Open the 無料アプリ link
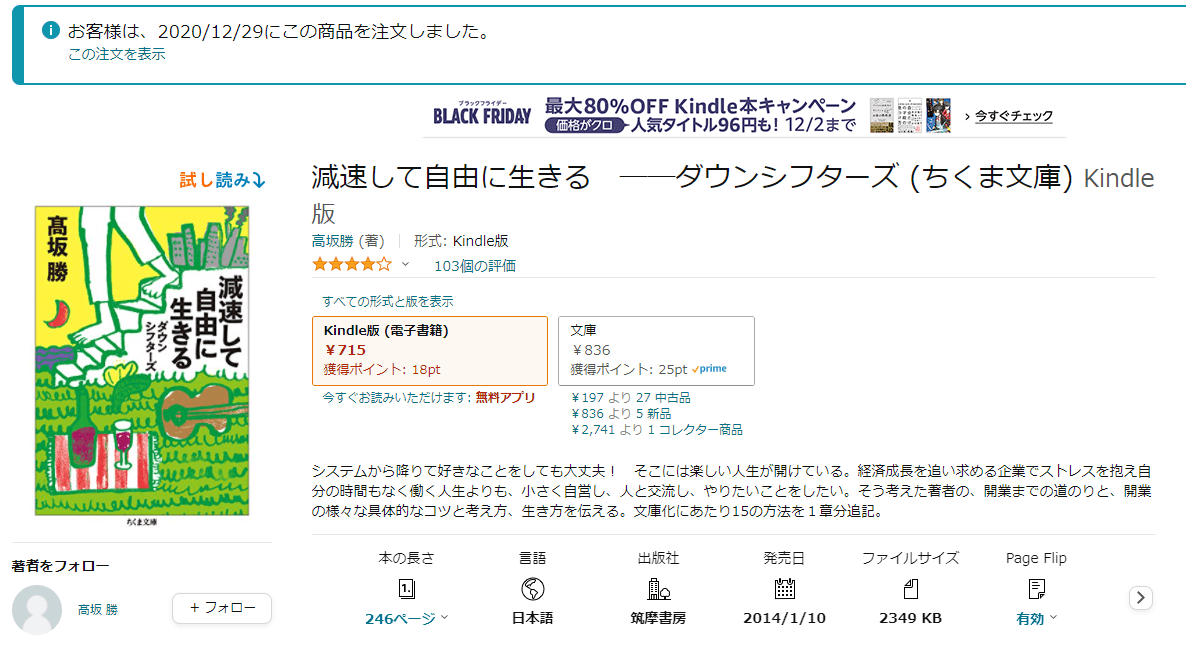1186x649 pixels. 505,398
